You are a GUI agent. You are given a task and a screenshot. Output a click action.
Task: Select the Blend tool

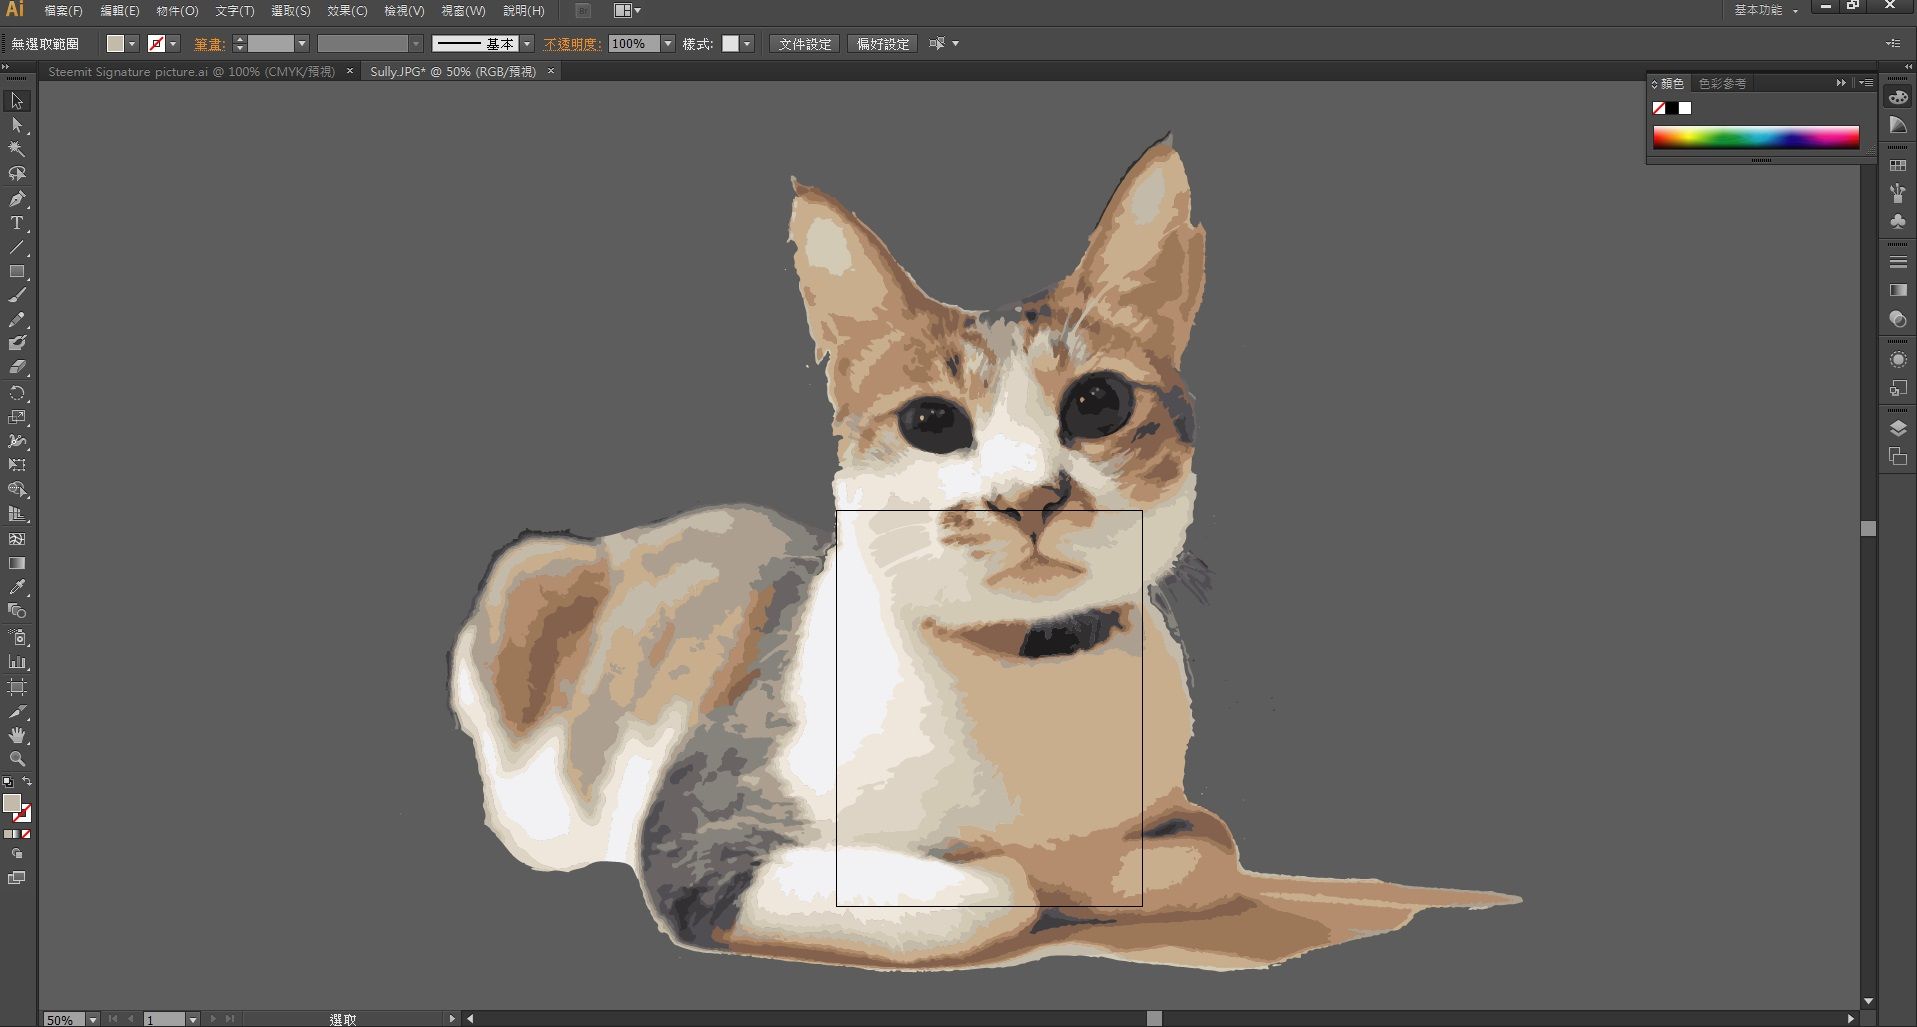[x=17, y=611]
